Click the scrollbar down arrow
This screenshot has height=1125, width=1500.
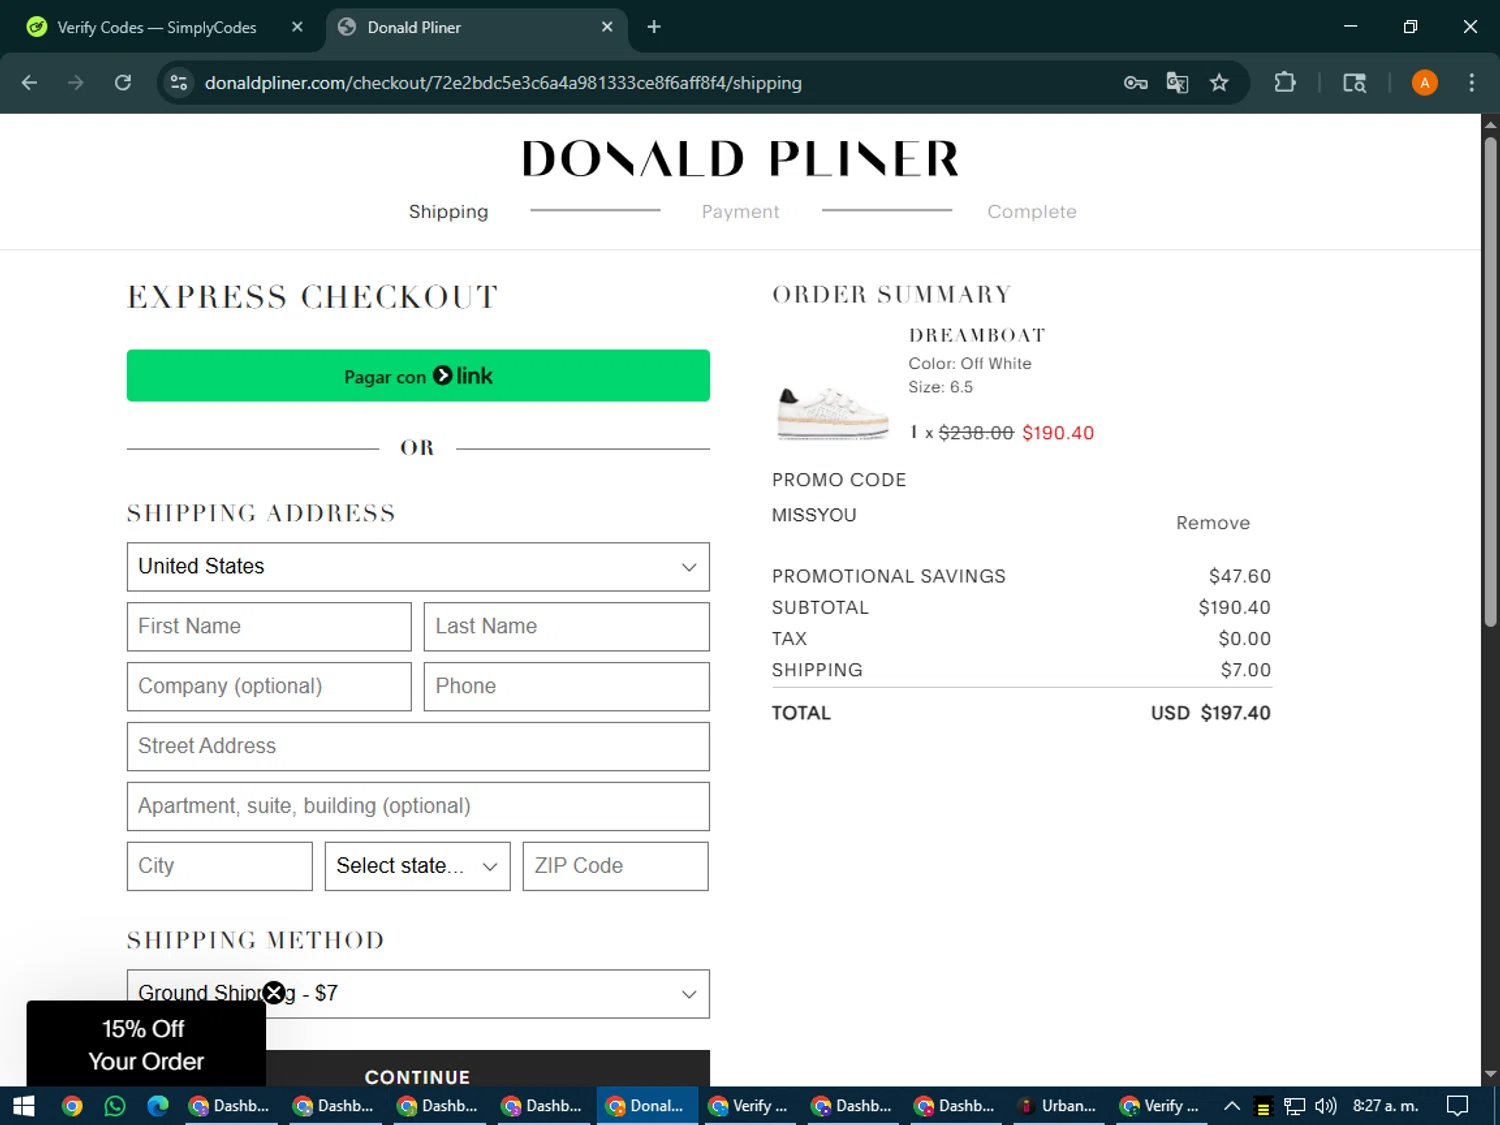point(1490,1075)
